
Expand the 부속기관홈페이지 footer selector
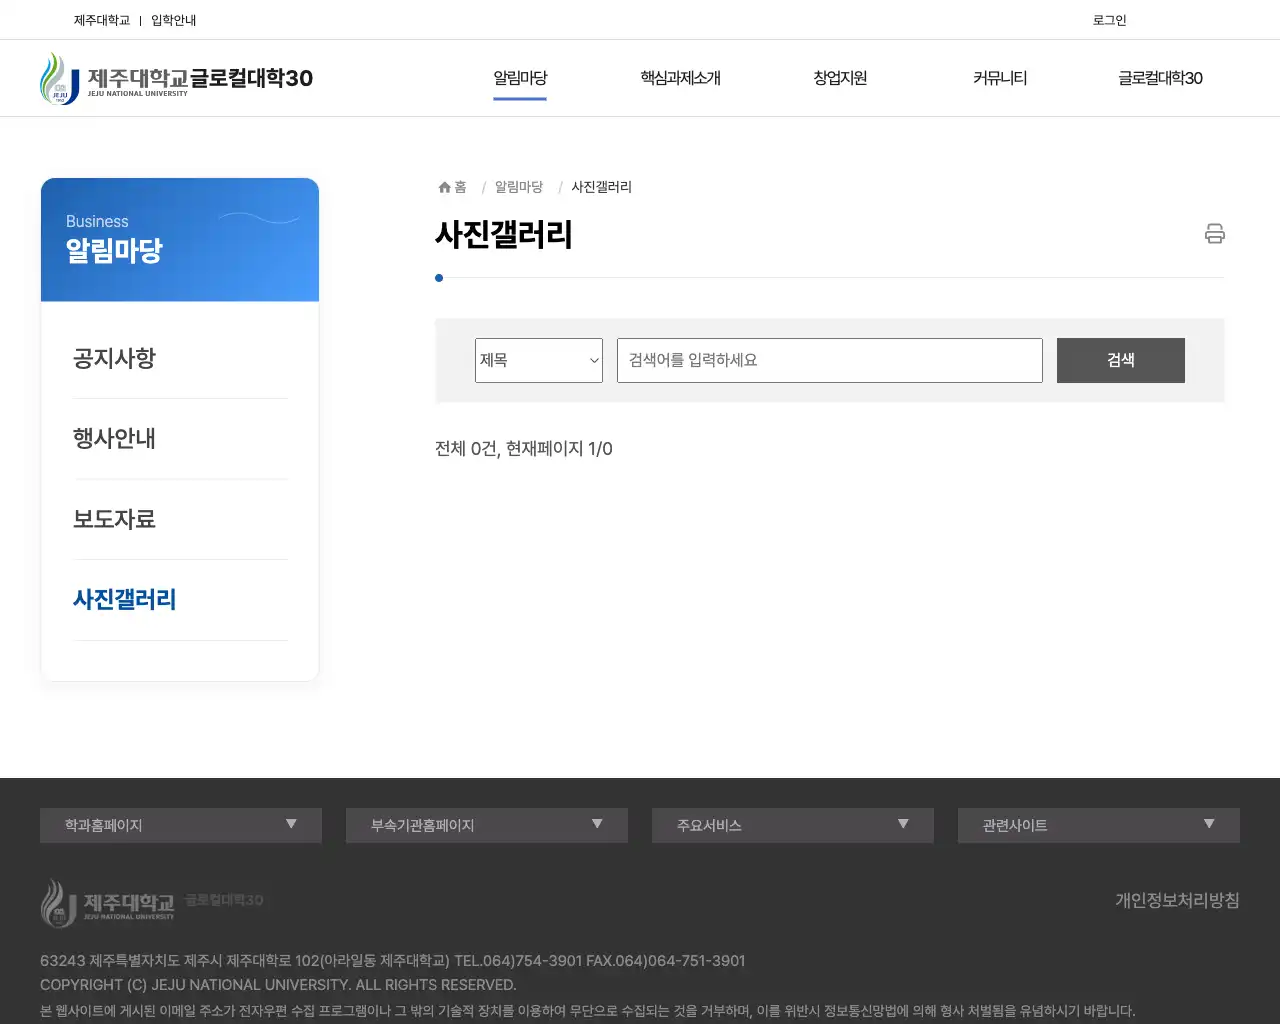point(597,825)
